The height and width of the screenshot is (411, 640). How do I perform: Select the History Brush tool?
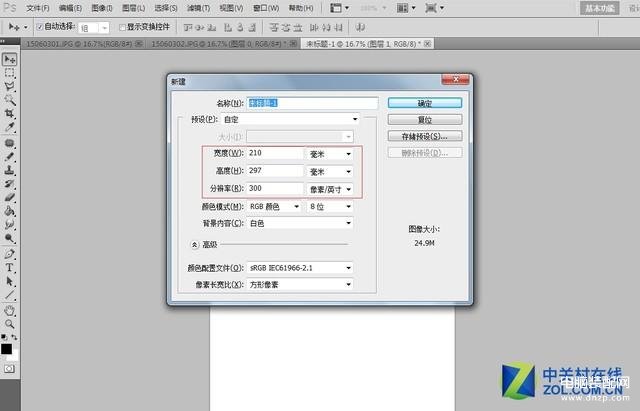[9, 184]
